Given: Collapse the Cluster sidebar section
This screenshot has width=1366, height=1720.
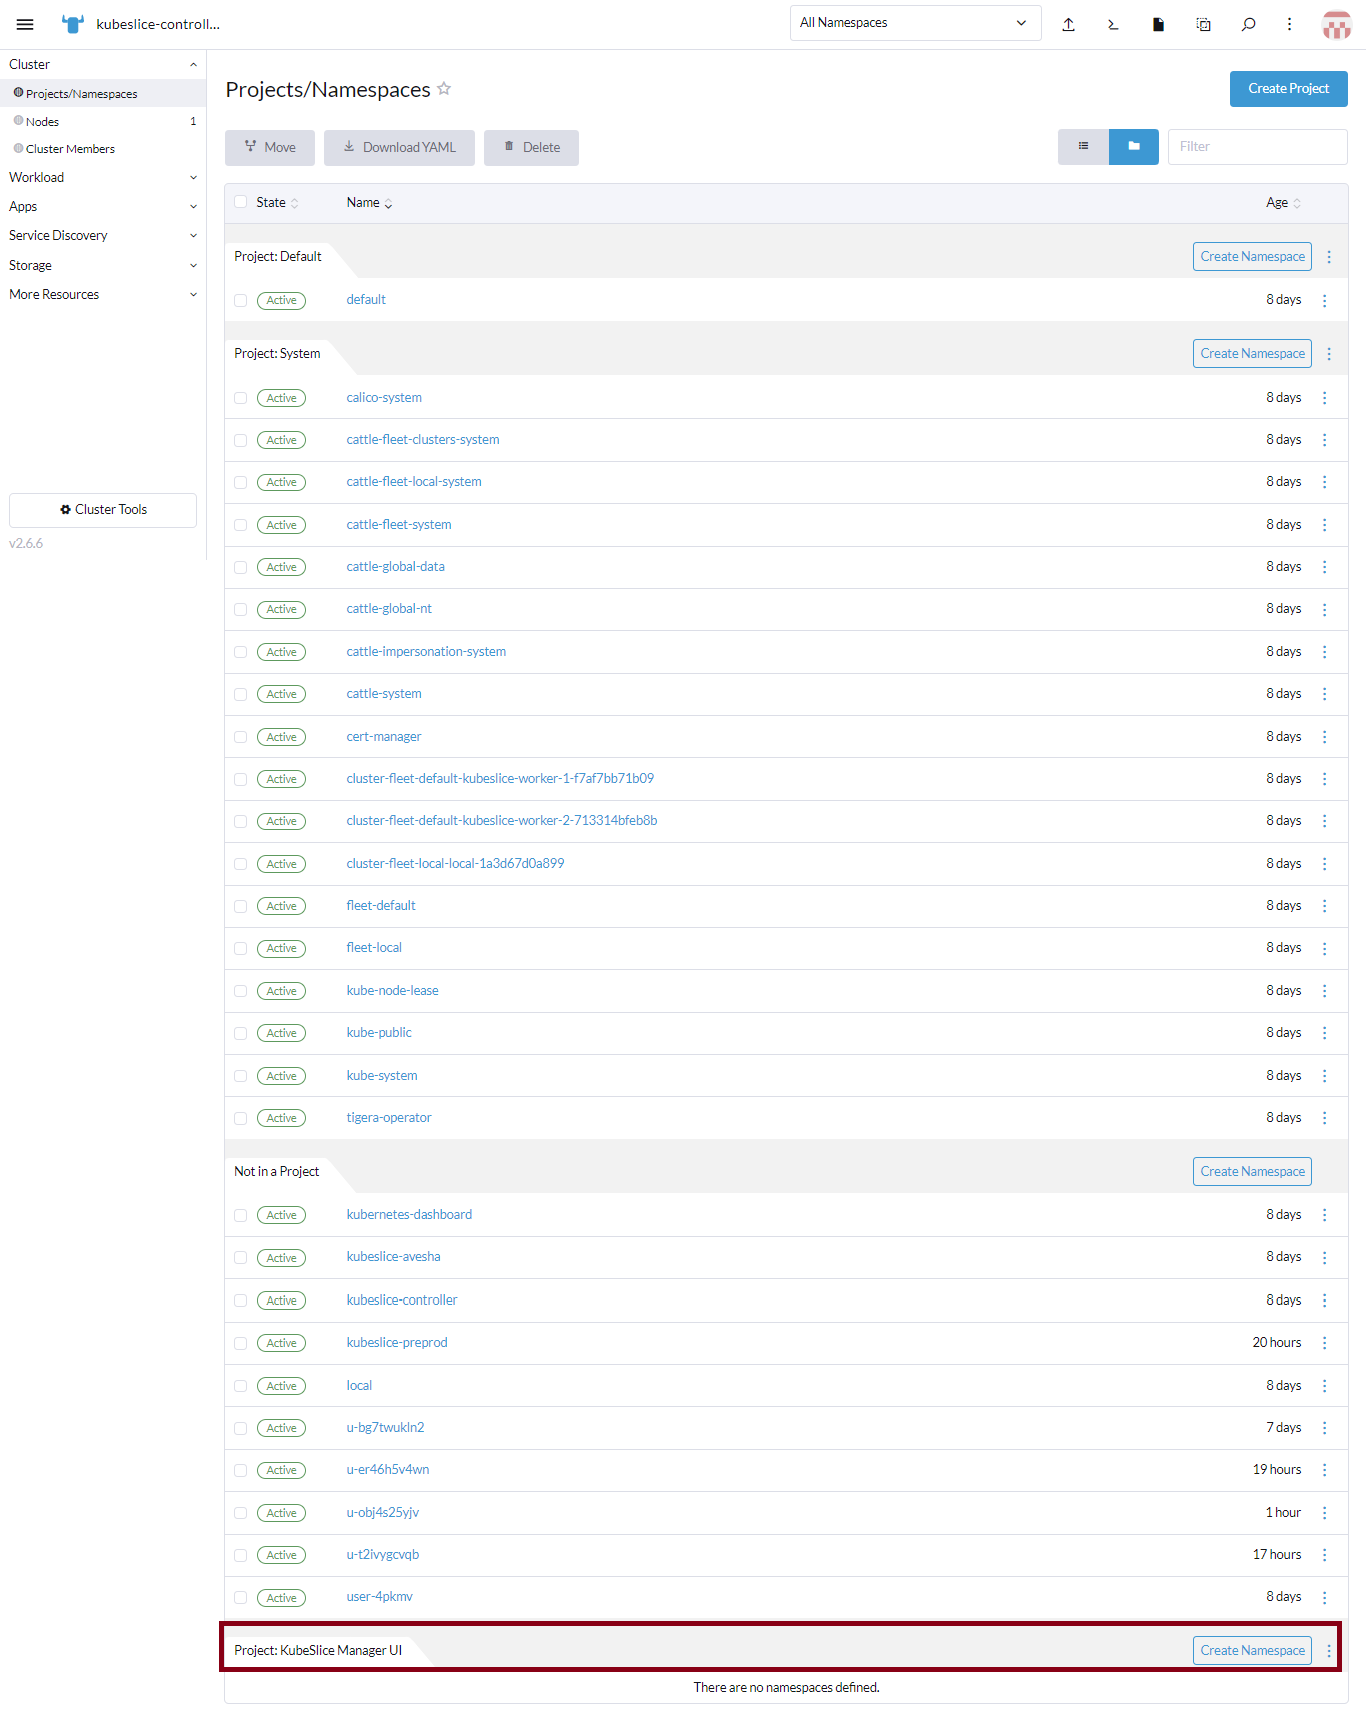Looking at the screenshot, I should (193, 65).
